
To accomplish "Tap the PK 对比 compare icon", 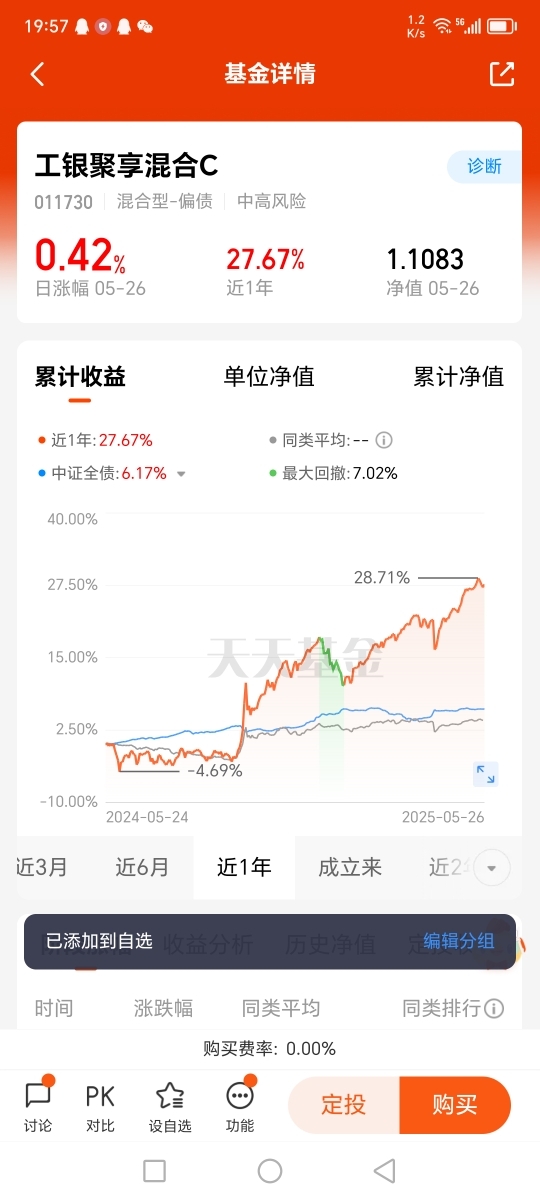I will 100,1105.
